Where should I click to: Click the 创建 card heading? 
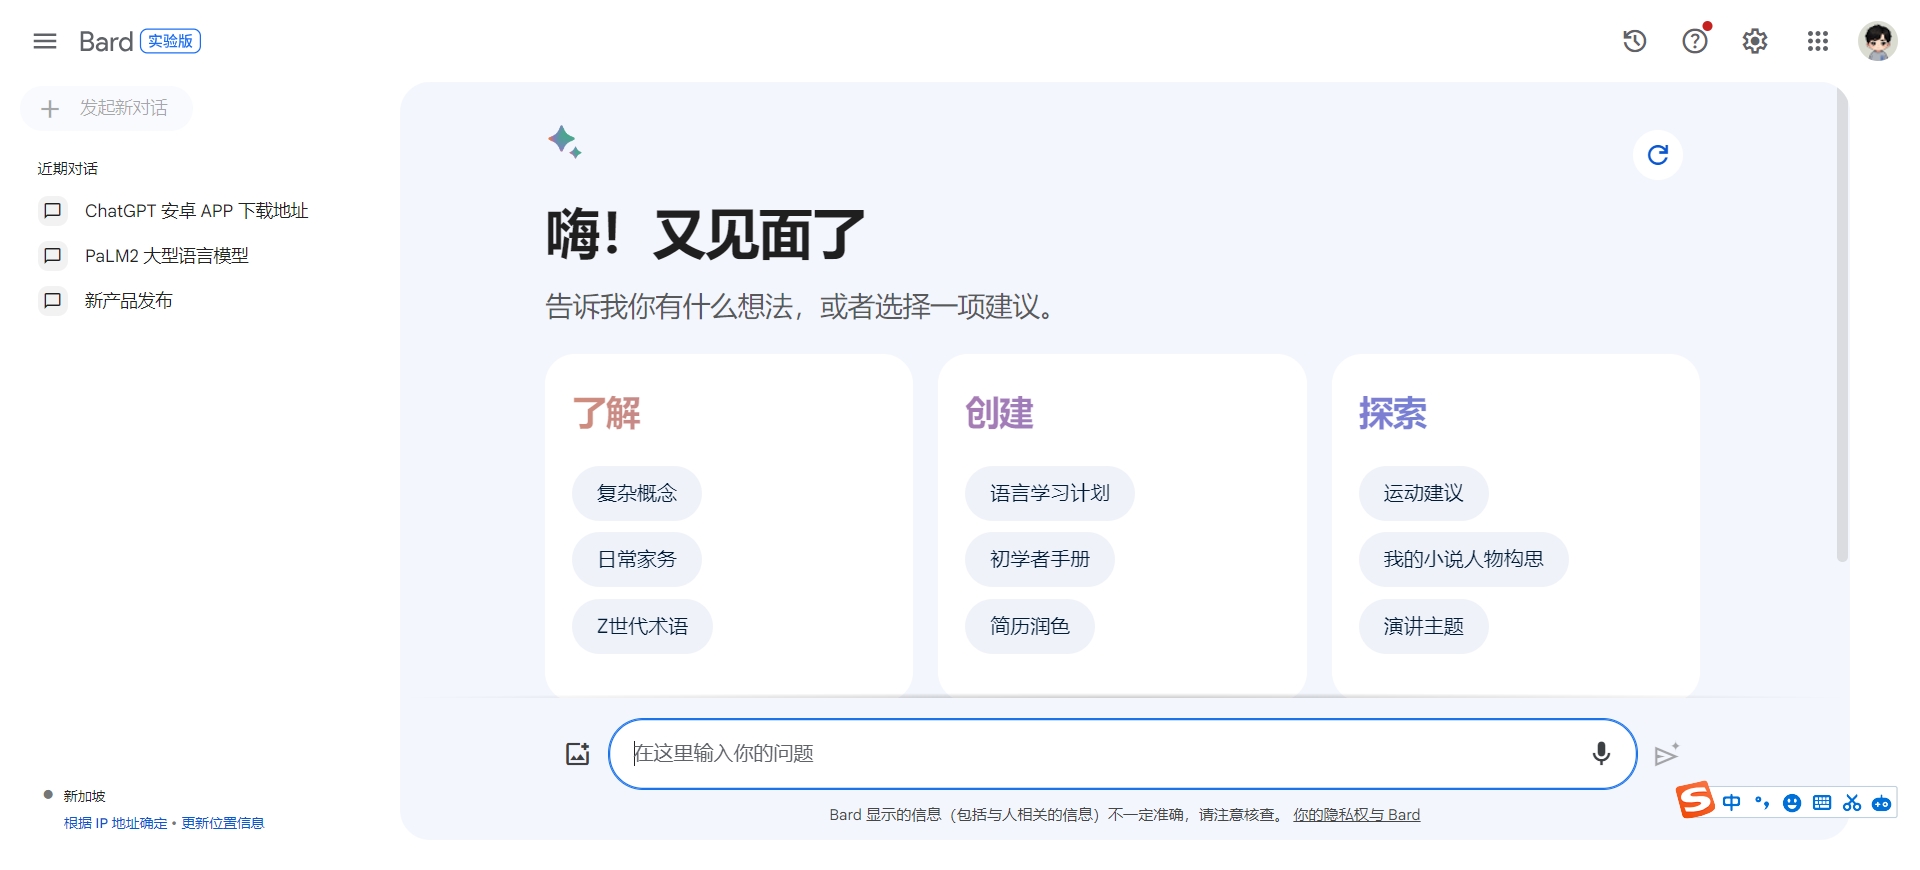1000,413
